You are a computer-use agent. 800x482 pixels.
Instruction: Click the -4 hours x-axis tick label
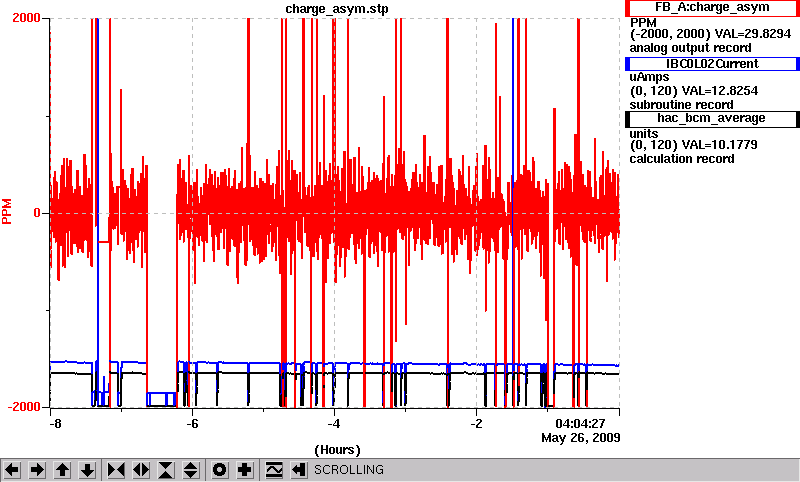334,424
